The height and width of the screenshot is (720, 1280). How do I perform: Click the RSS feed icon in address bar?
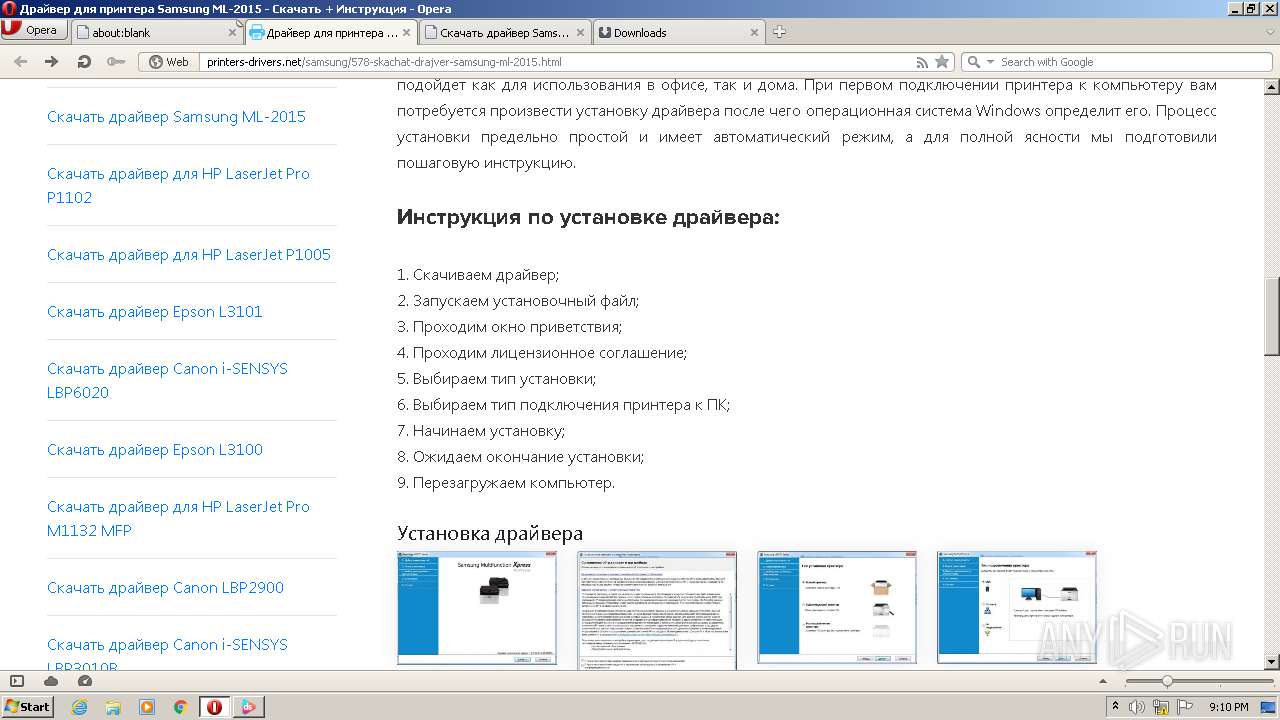[x=922, y=62]
